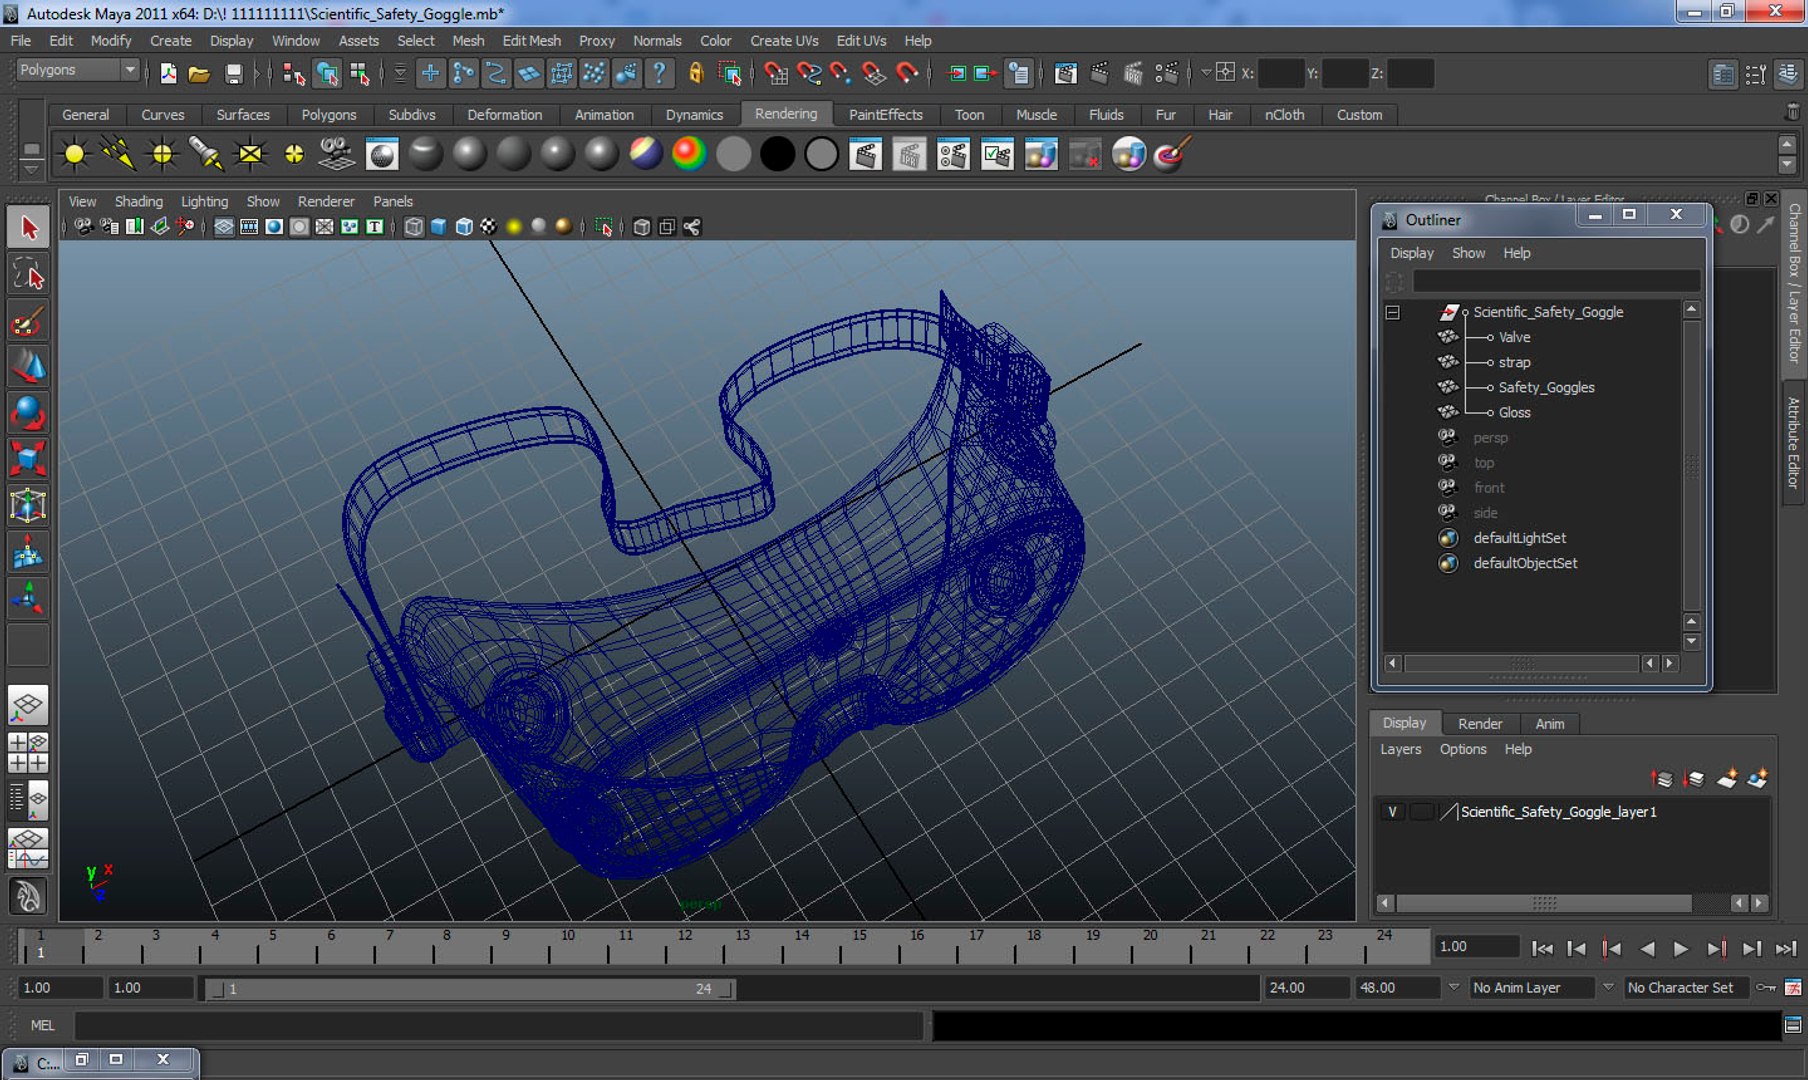This screenshot has width=1808, height=1080.
Task: Collapse the Scientific_Safety_Goggle outliner node
Action: pos(1393,313)
